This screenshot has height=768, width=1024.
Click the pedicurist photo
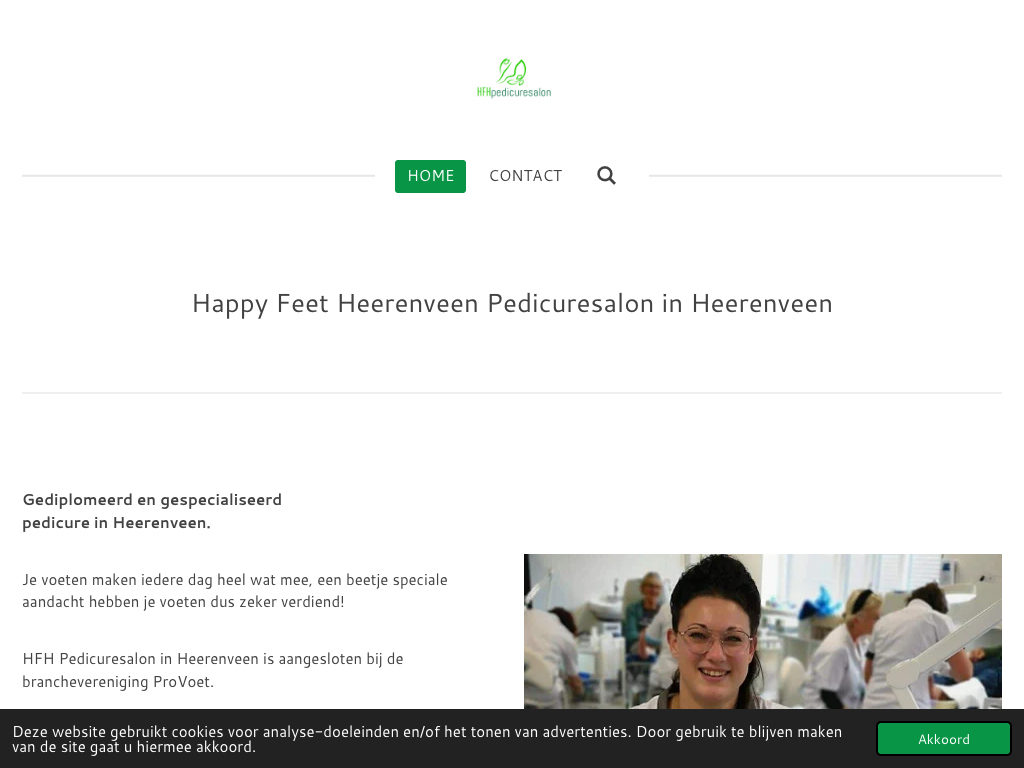(763, 632)
